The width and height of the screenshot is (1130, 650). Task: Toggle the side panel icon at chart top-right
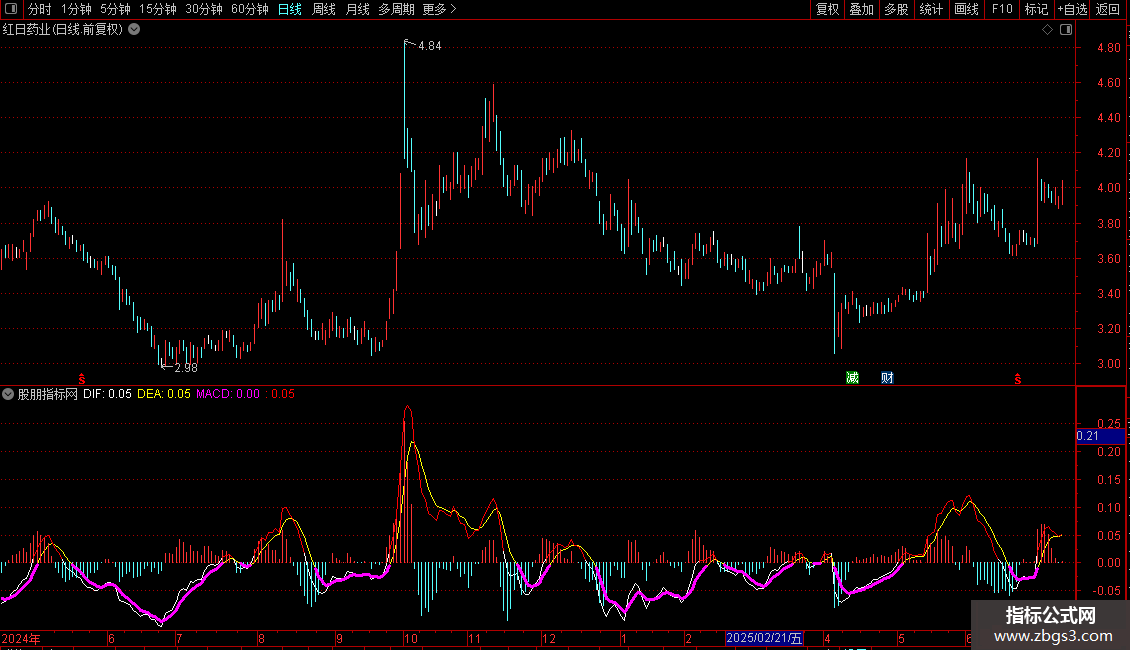1066,30
